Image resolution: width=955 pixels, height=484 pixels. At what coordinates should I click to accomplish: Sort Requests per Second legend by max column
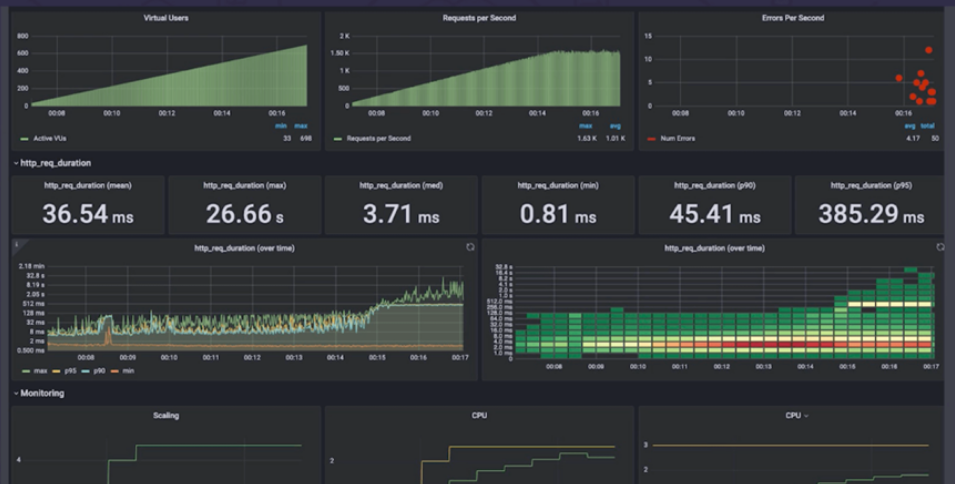tap(586, 126)
